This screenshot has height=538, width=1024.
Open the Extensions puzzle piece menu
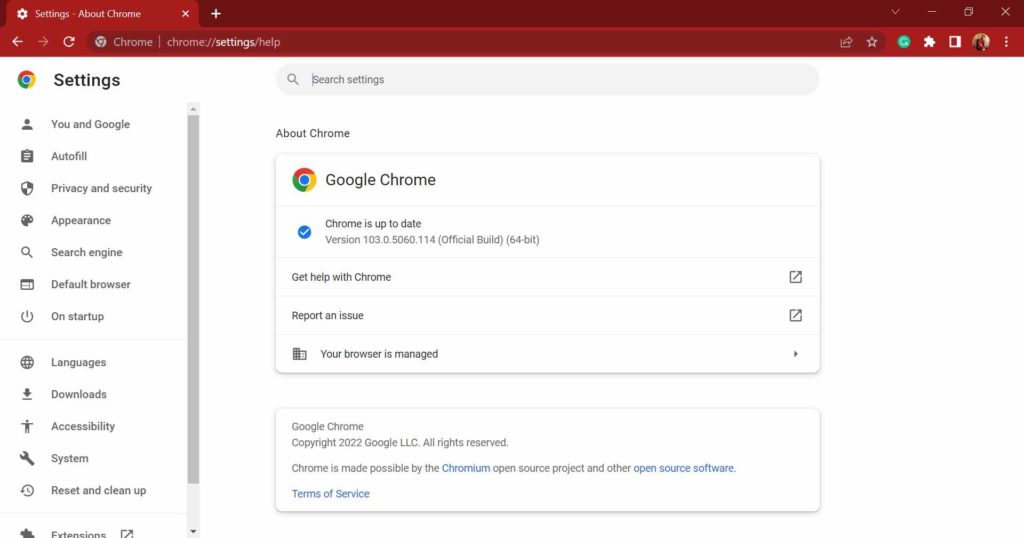point(929,42)
